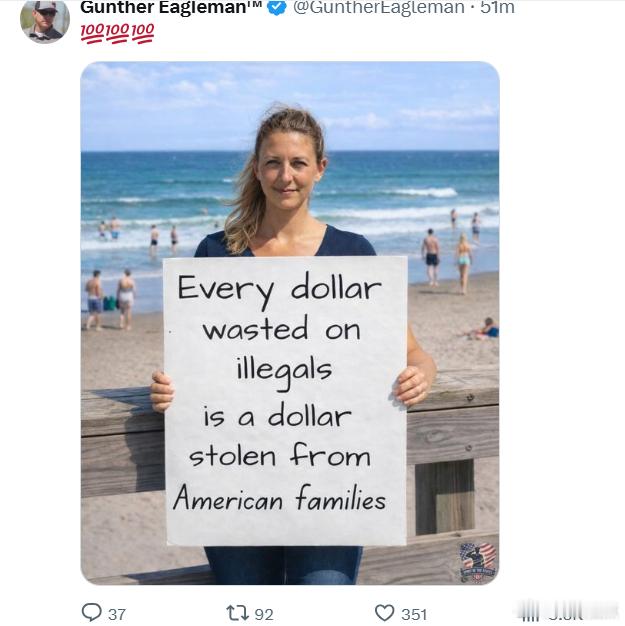Image resolution: width=625 pixels, height=626 pixels.
Task: Open the Gunther Eagleman display name
Action: [x=171, y=7]
